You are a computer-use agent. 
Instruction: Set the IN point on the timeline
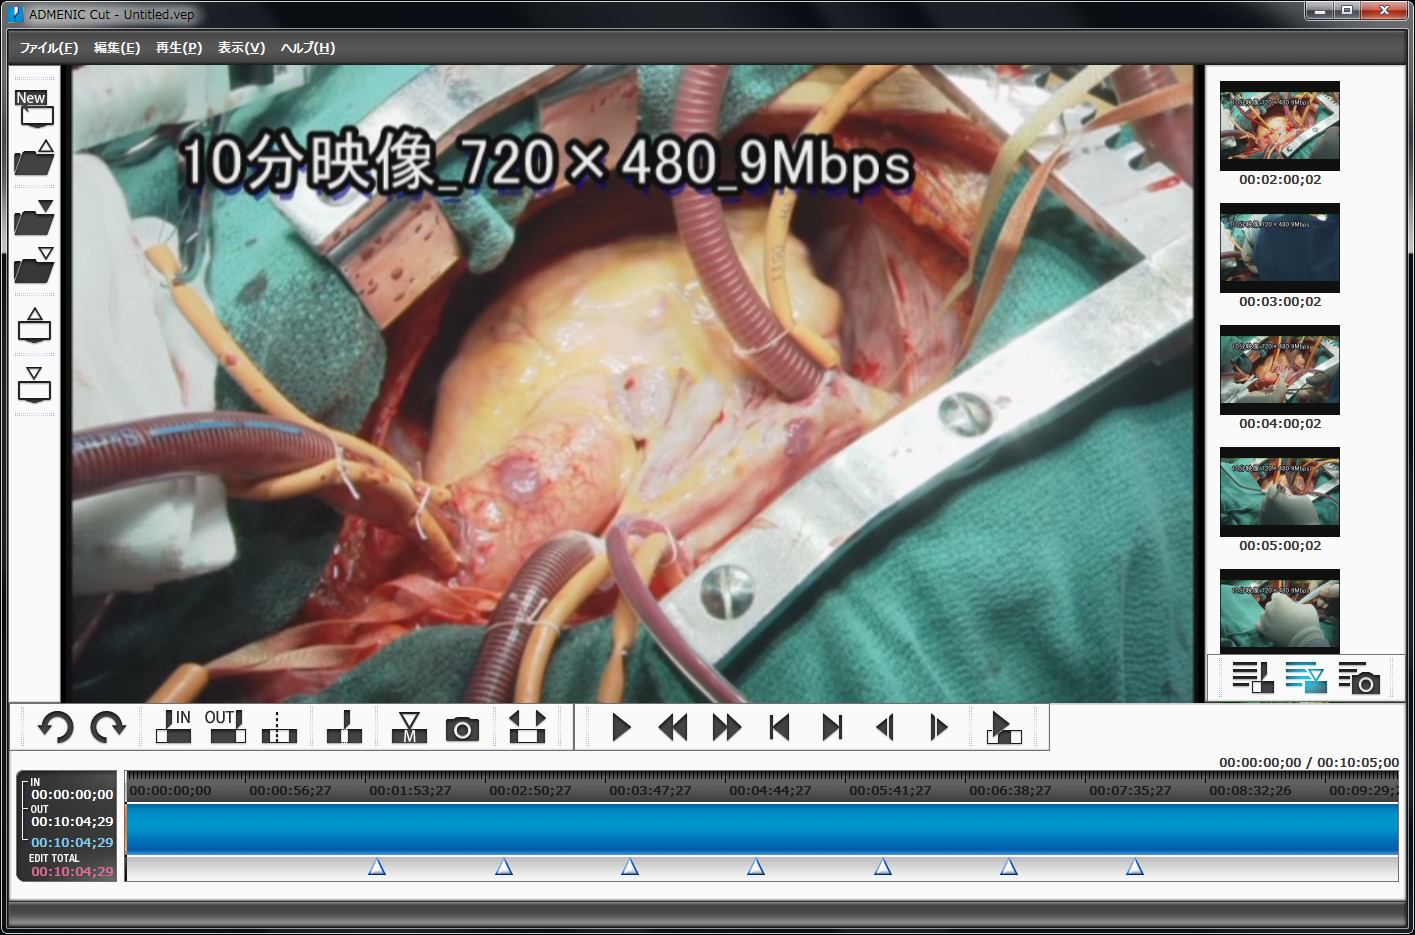click(x=174, y=727)
